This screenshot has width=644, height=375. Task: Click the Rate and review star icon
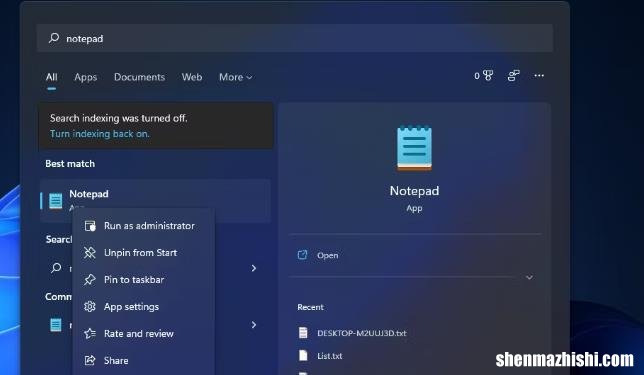tap(90, 334)
